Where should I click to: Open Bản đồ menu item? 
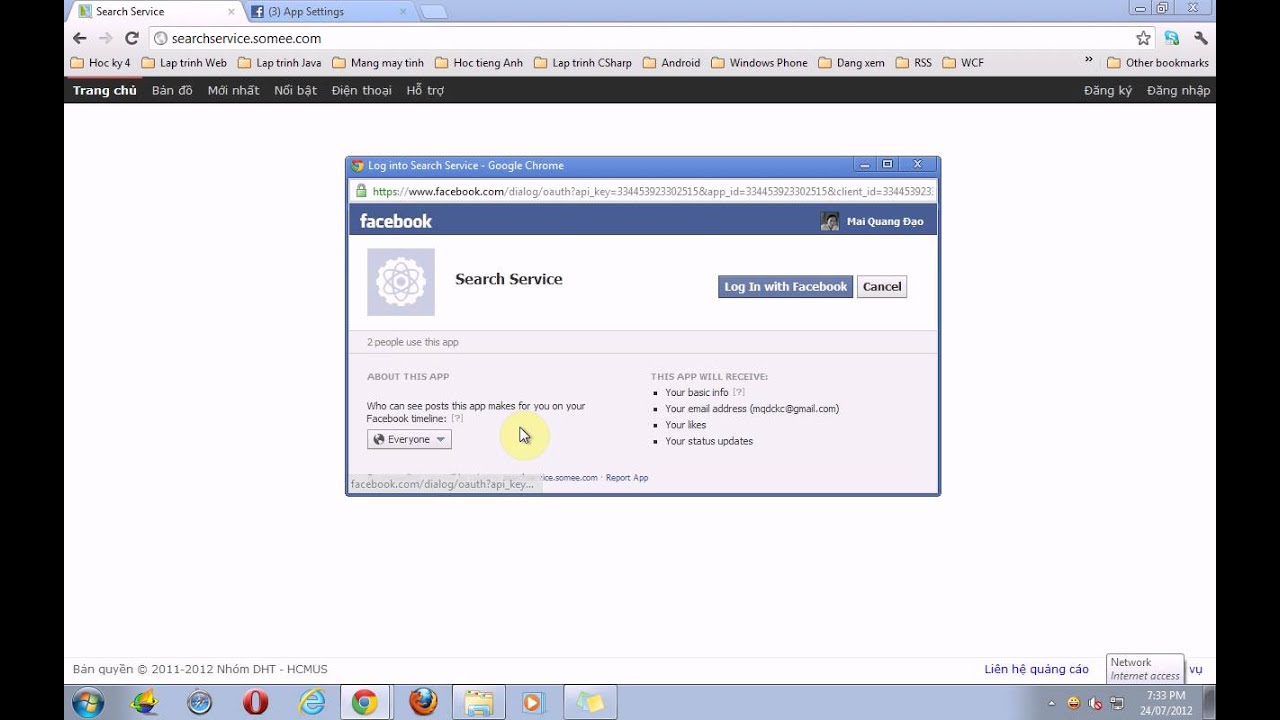pos(172,90)
